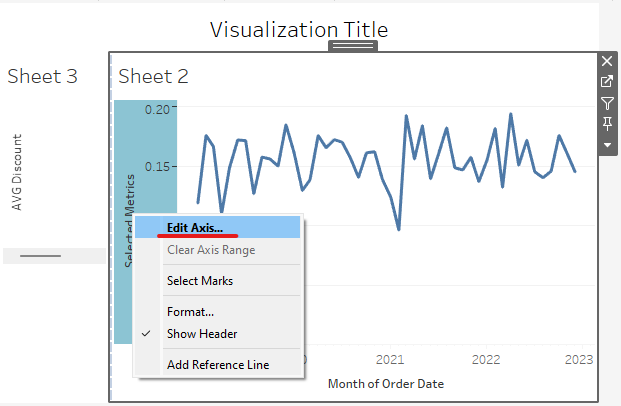
Task: Click the 2023 tick label on the axis
Action: pyautogui.click(x=579, y=360)
